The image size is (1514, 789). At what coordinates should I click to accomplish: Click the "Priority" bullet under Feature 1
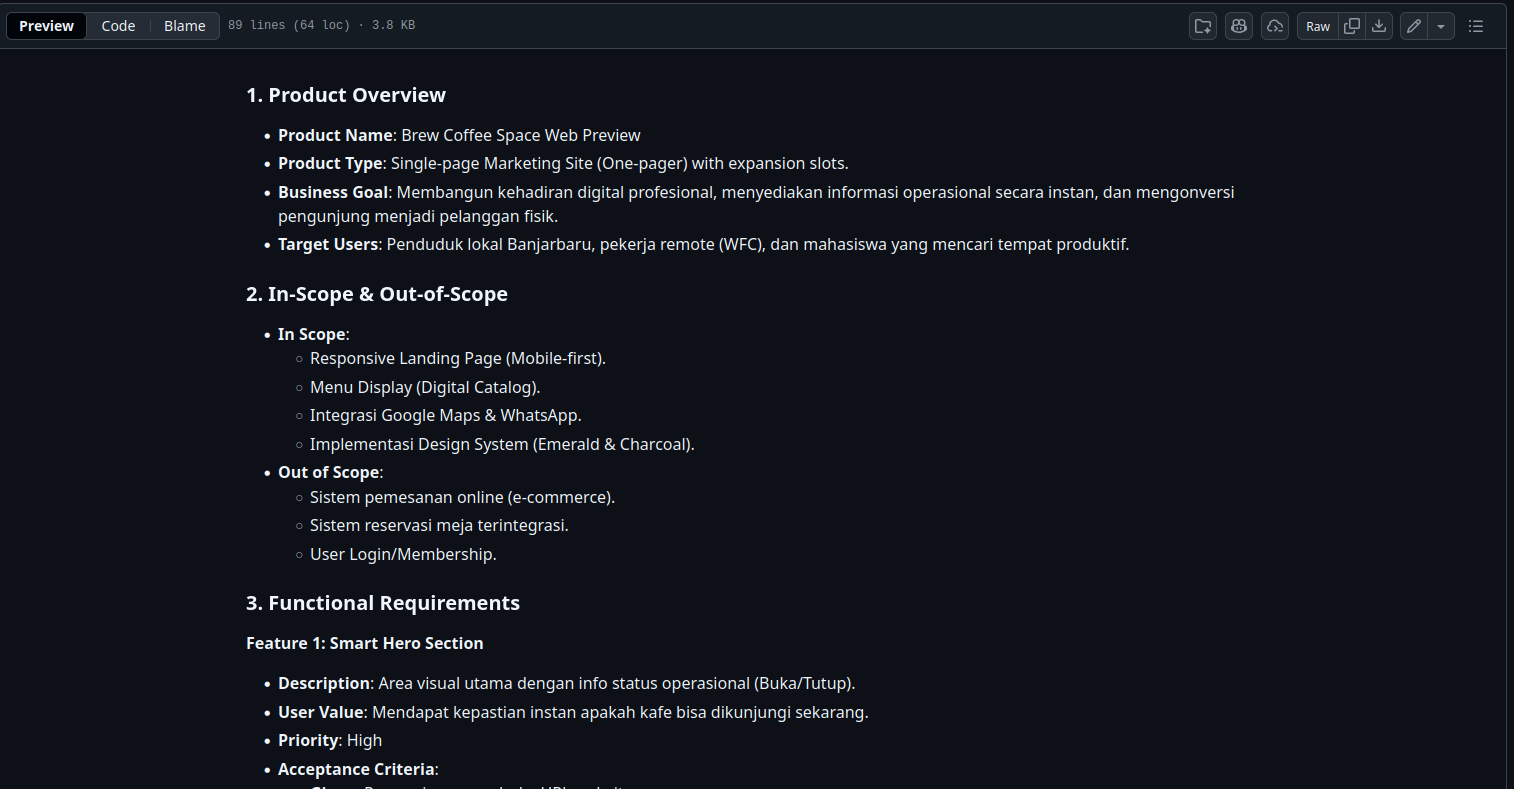click(x=308, y=740)
